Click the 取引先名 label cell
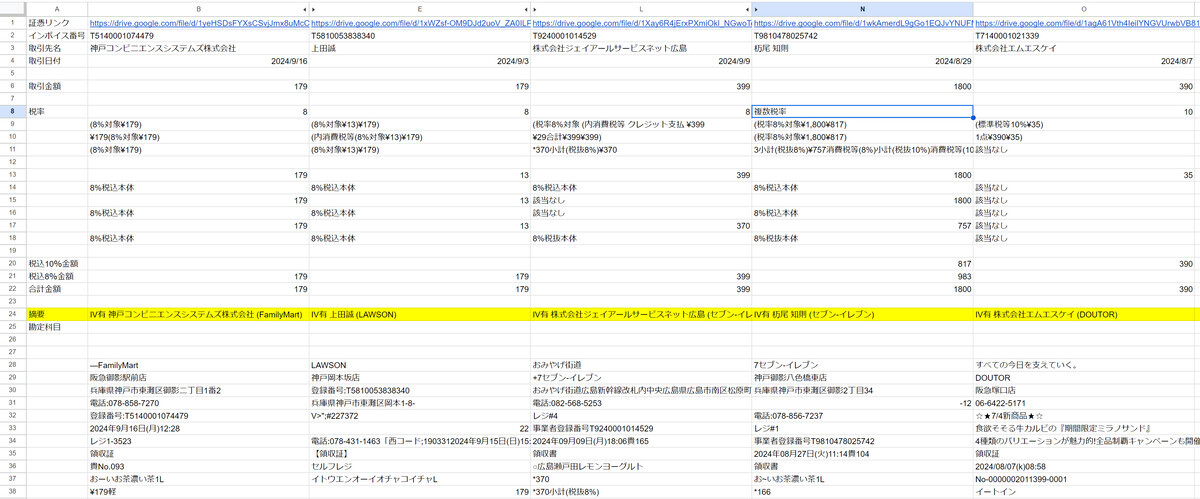This screenshot has height=499, width=1200. point(55,48)
